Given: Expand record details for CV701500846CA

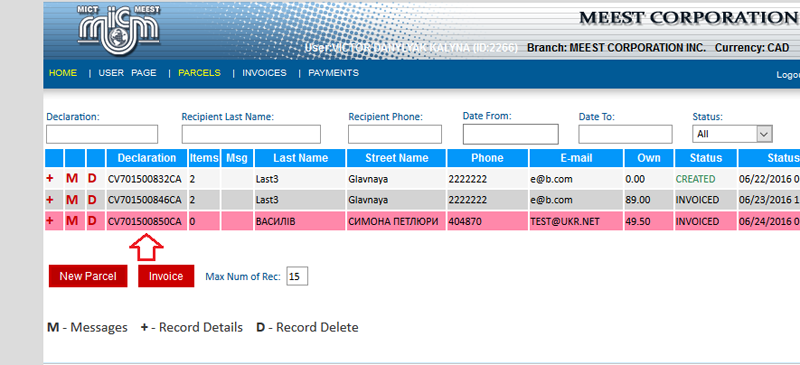Looking at the screenshot, I should point(50,200).
